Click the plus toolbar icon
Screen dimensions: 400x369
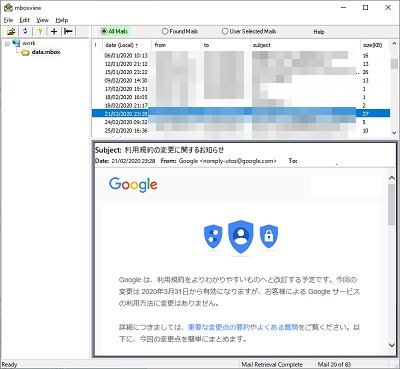coord(54,32)
